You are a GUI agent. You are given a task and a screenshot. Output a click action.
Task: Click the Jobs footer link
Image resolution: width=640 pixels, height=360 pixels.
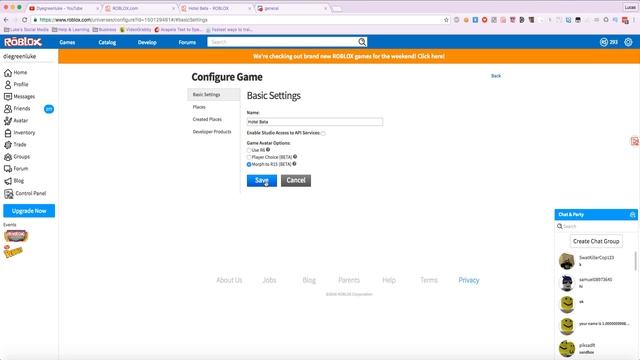(x=269, y=280)
